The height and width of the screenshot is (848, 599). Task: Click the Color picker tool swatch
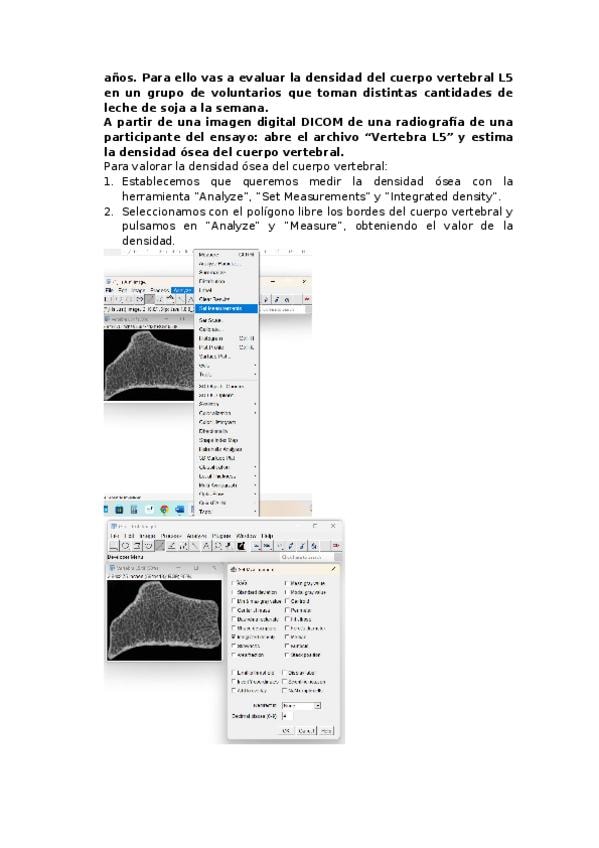pos(241,546)
